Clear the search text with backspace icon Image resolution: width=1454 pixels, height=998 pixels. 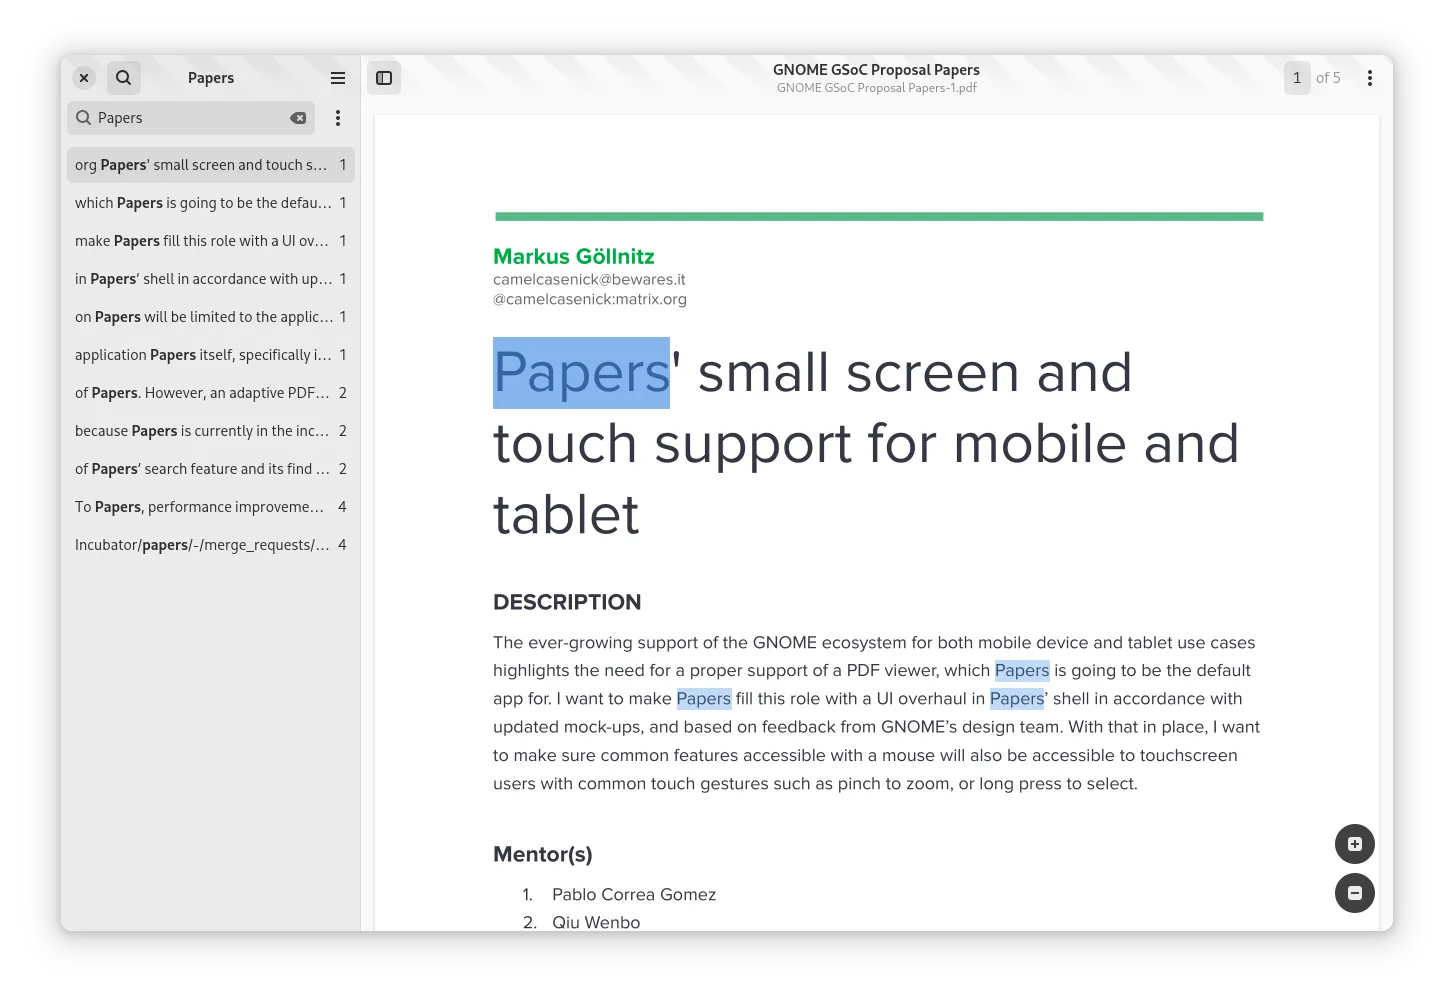click(298, 118)
